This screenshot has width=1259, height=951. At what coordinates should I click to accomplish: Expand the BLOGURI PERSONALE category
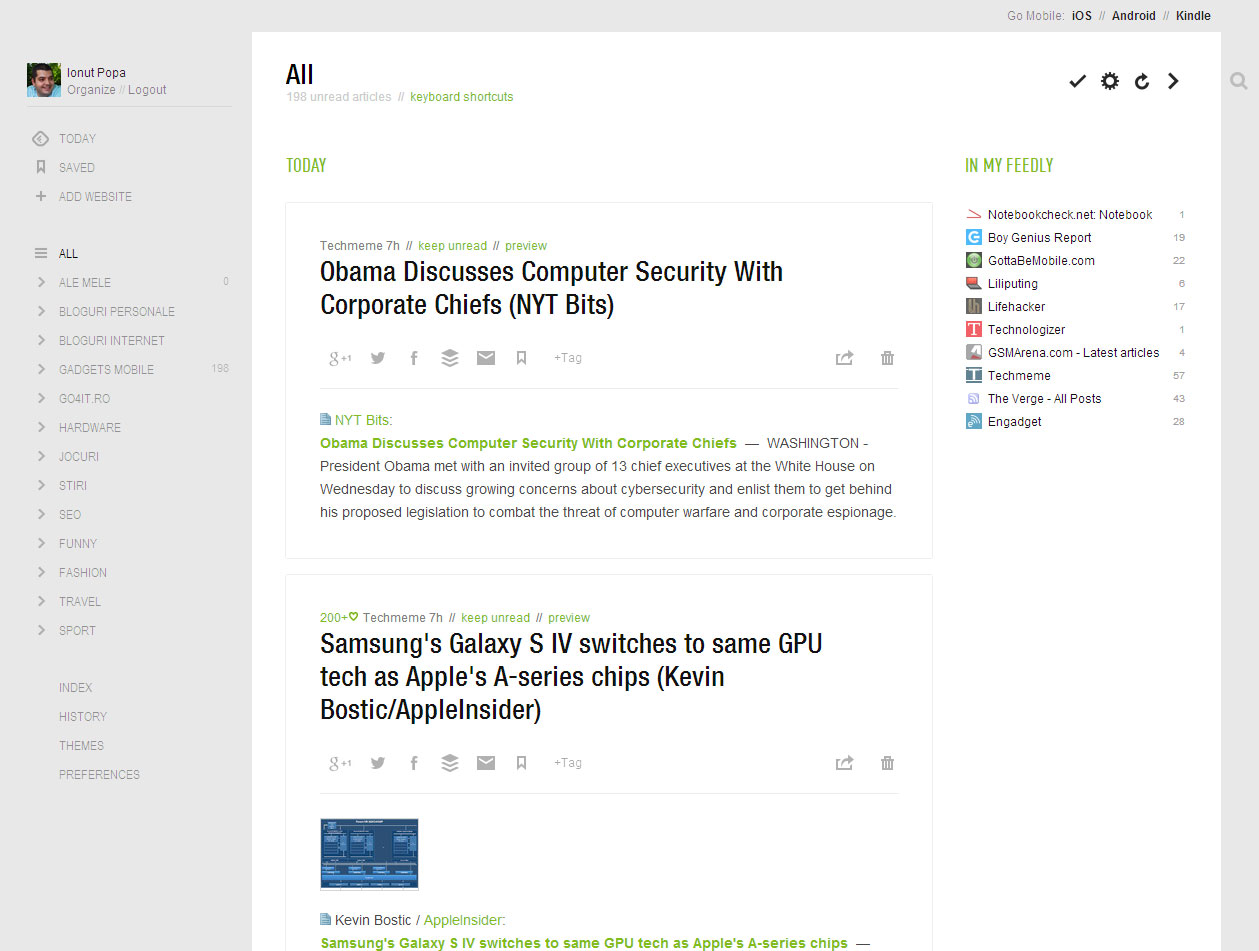point(41,311)
